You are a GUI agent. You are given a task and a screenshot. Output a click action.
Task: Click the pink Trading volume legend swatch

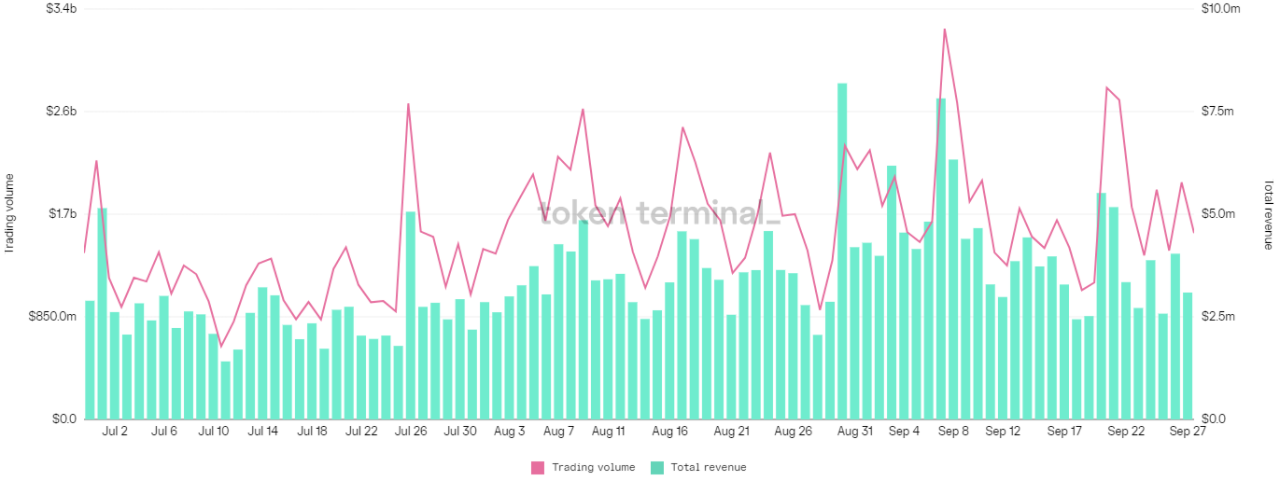click(x=538, y=467)
